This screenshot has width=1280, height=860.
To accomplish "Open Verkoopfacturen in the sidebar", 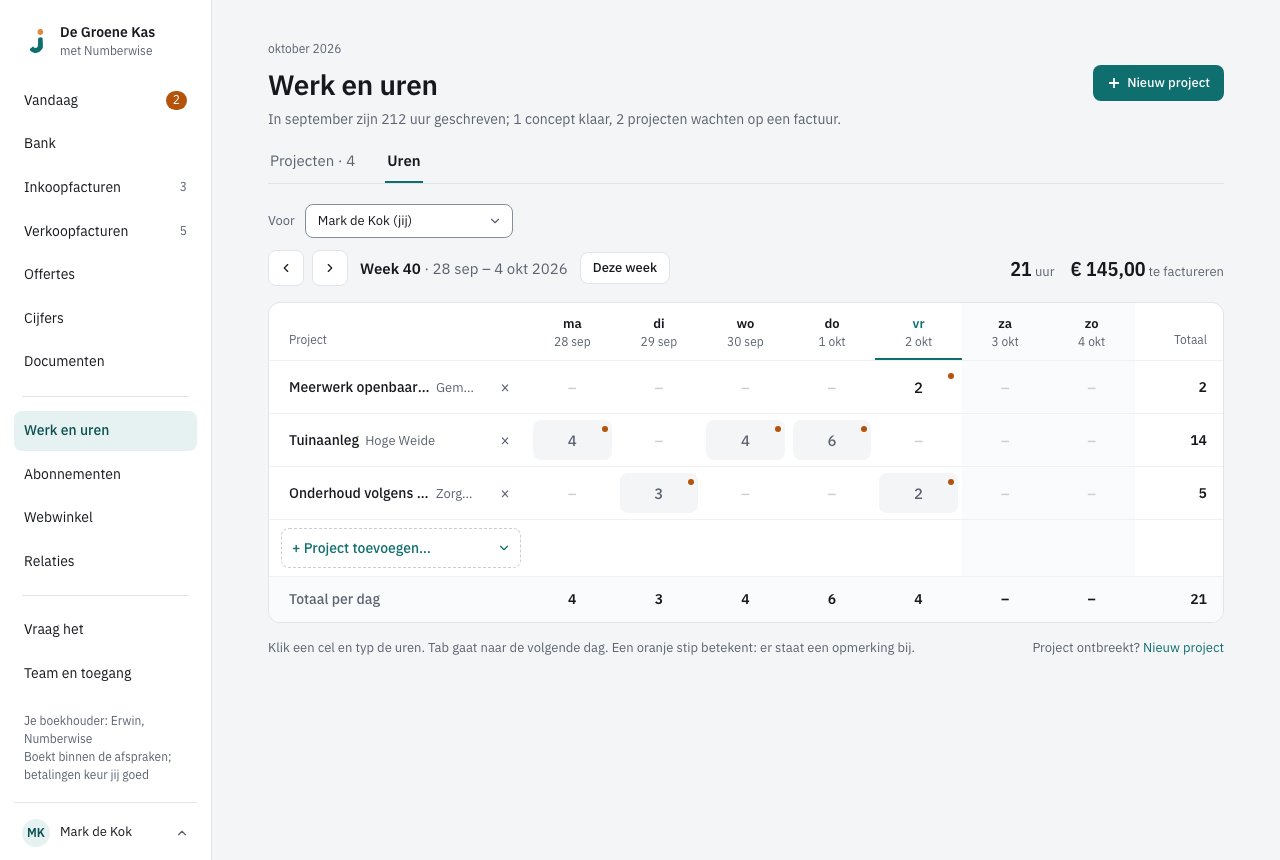I will 105,231.
